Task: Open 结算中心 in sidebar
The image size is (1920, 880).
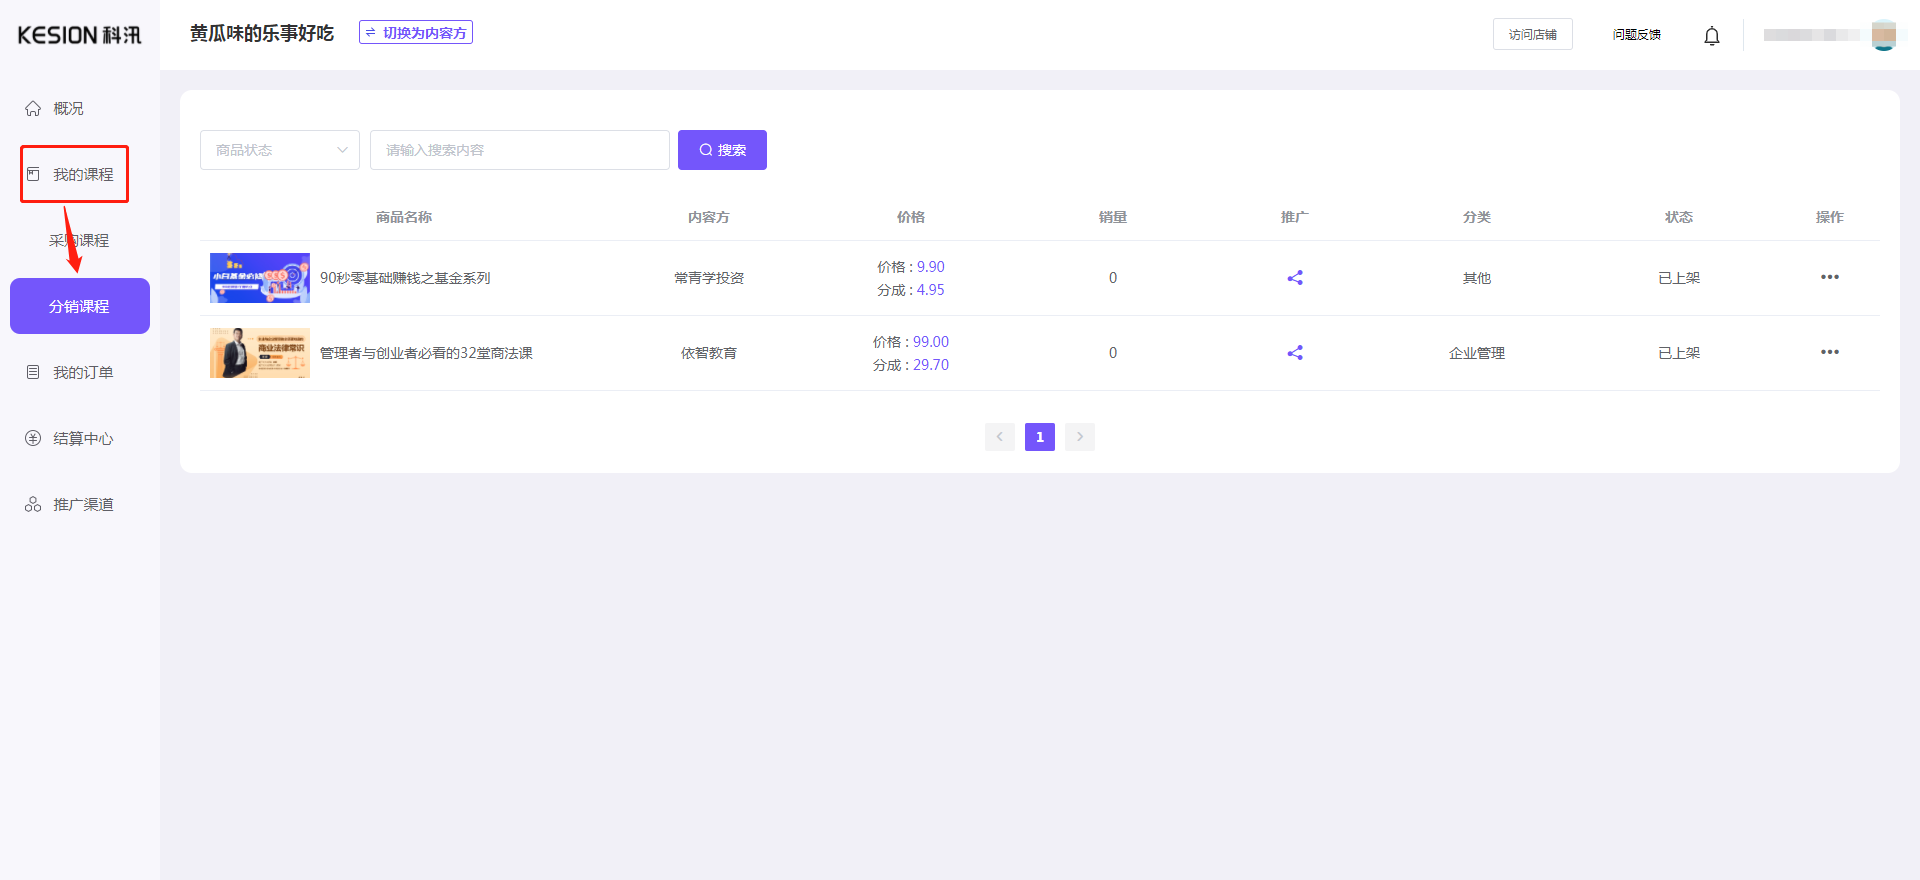Action: point(82,438)
